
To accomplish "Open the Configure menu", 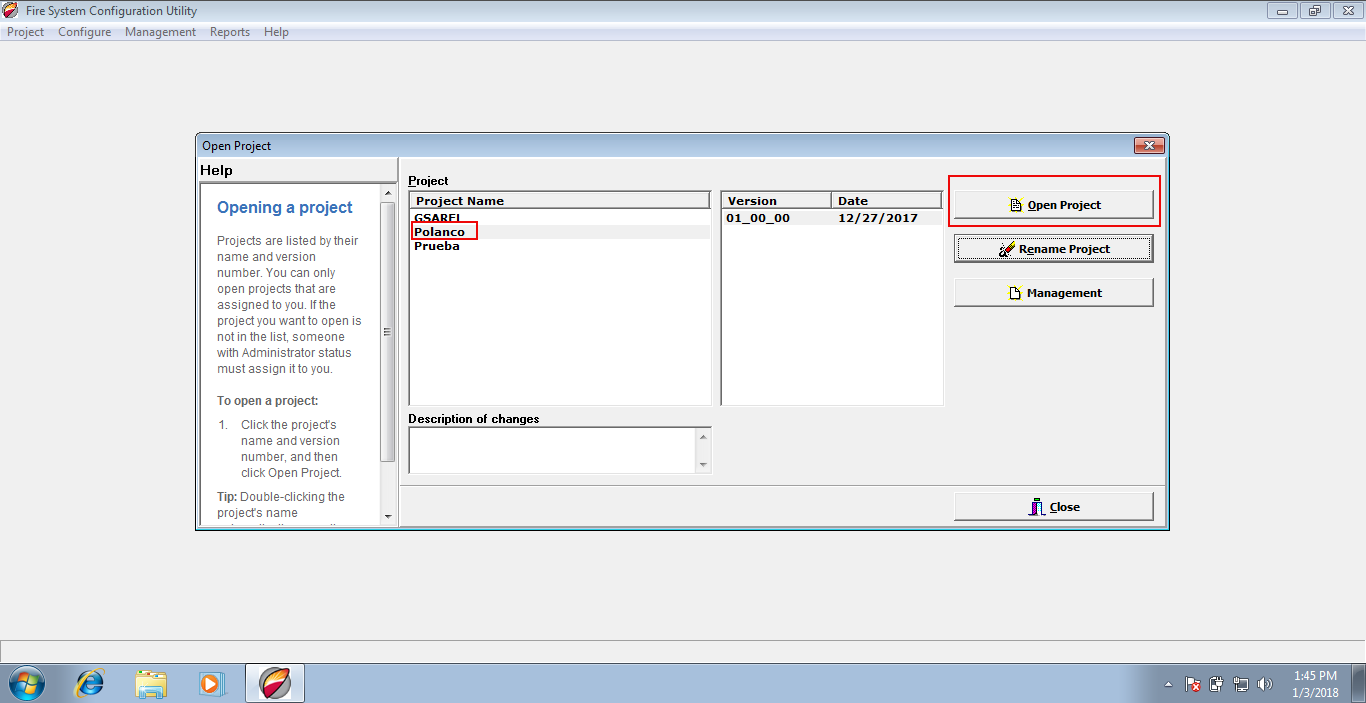I will (84, 31).
